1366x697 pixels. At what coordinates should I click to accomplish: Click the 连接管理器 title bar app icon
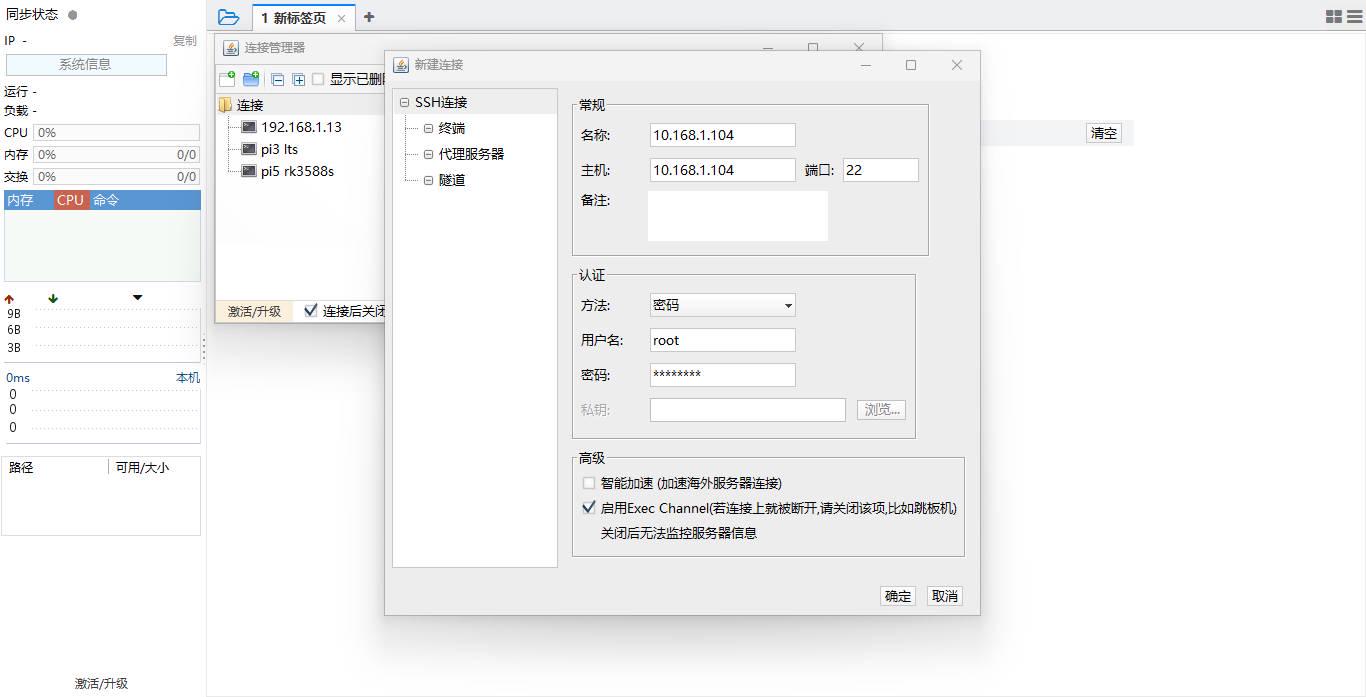231,48
